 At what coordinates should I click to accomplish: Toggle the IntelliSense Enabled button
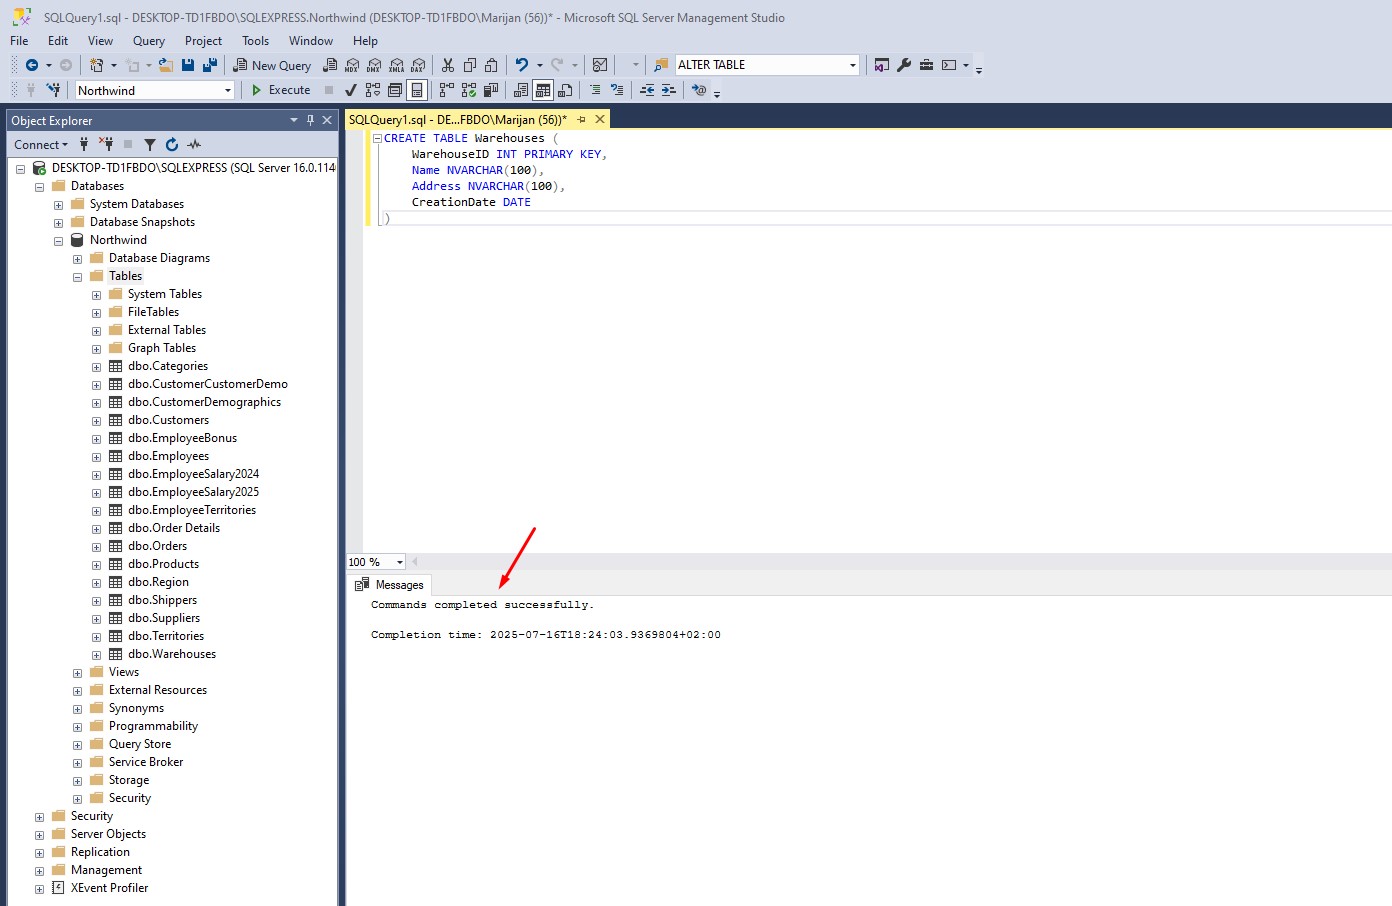417,90
